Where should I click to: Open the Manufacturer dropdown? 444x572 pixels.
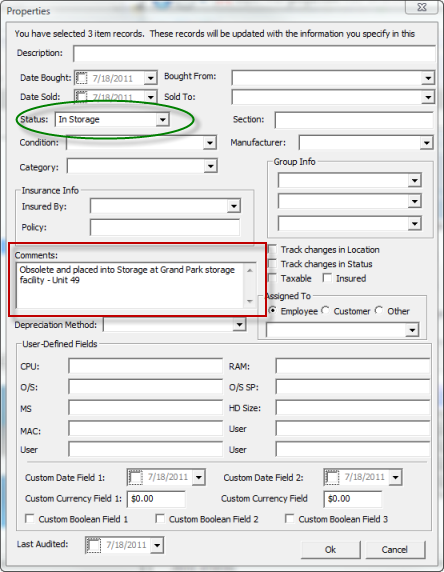426,143
